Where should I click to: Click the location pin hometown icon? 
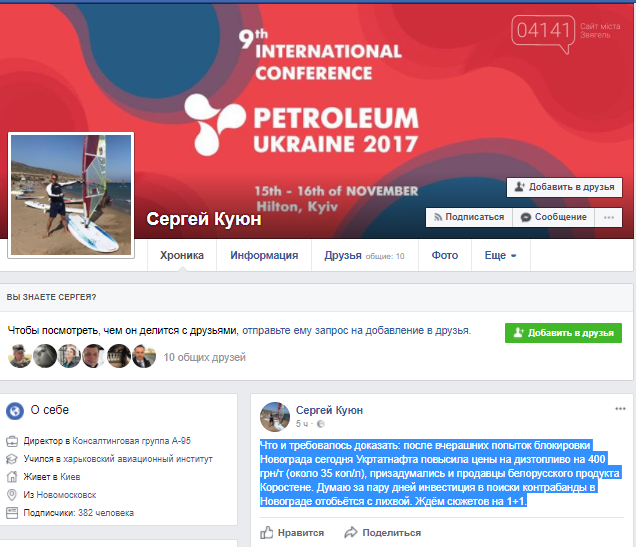point(12,495)
